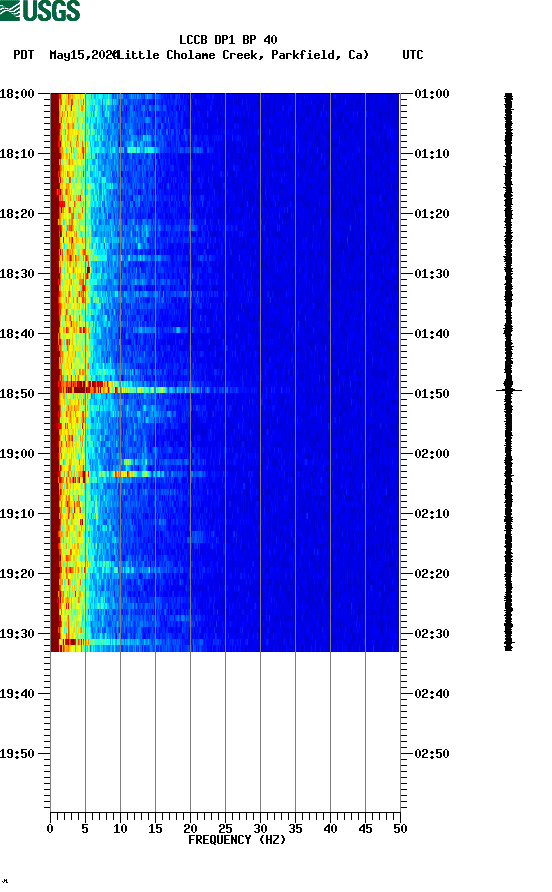Screen dimensions: 552x892
Task: Click the '18:10' PDT time label
Action: (x=18, y=154)
